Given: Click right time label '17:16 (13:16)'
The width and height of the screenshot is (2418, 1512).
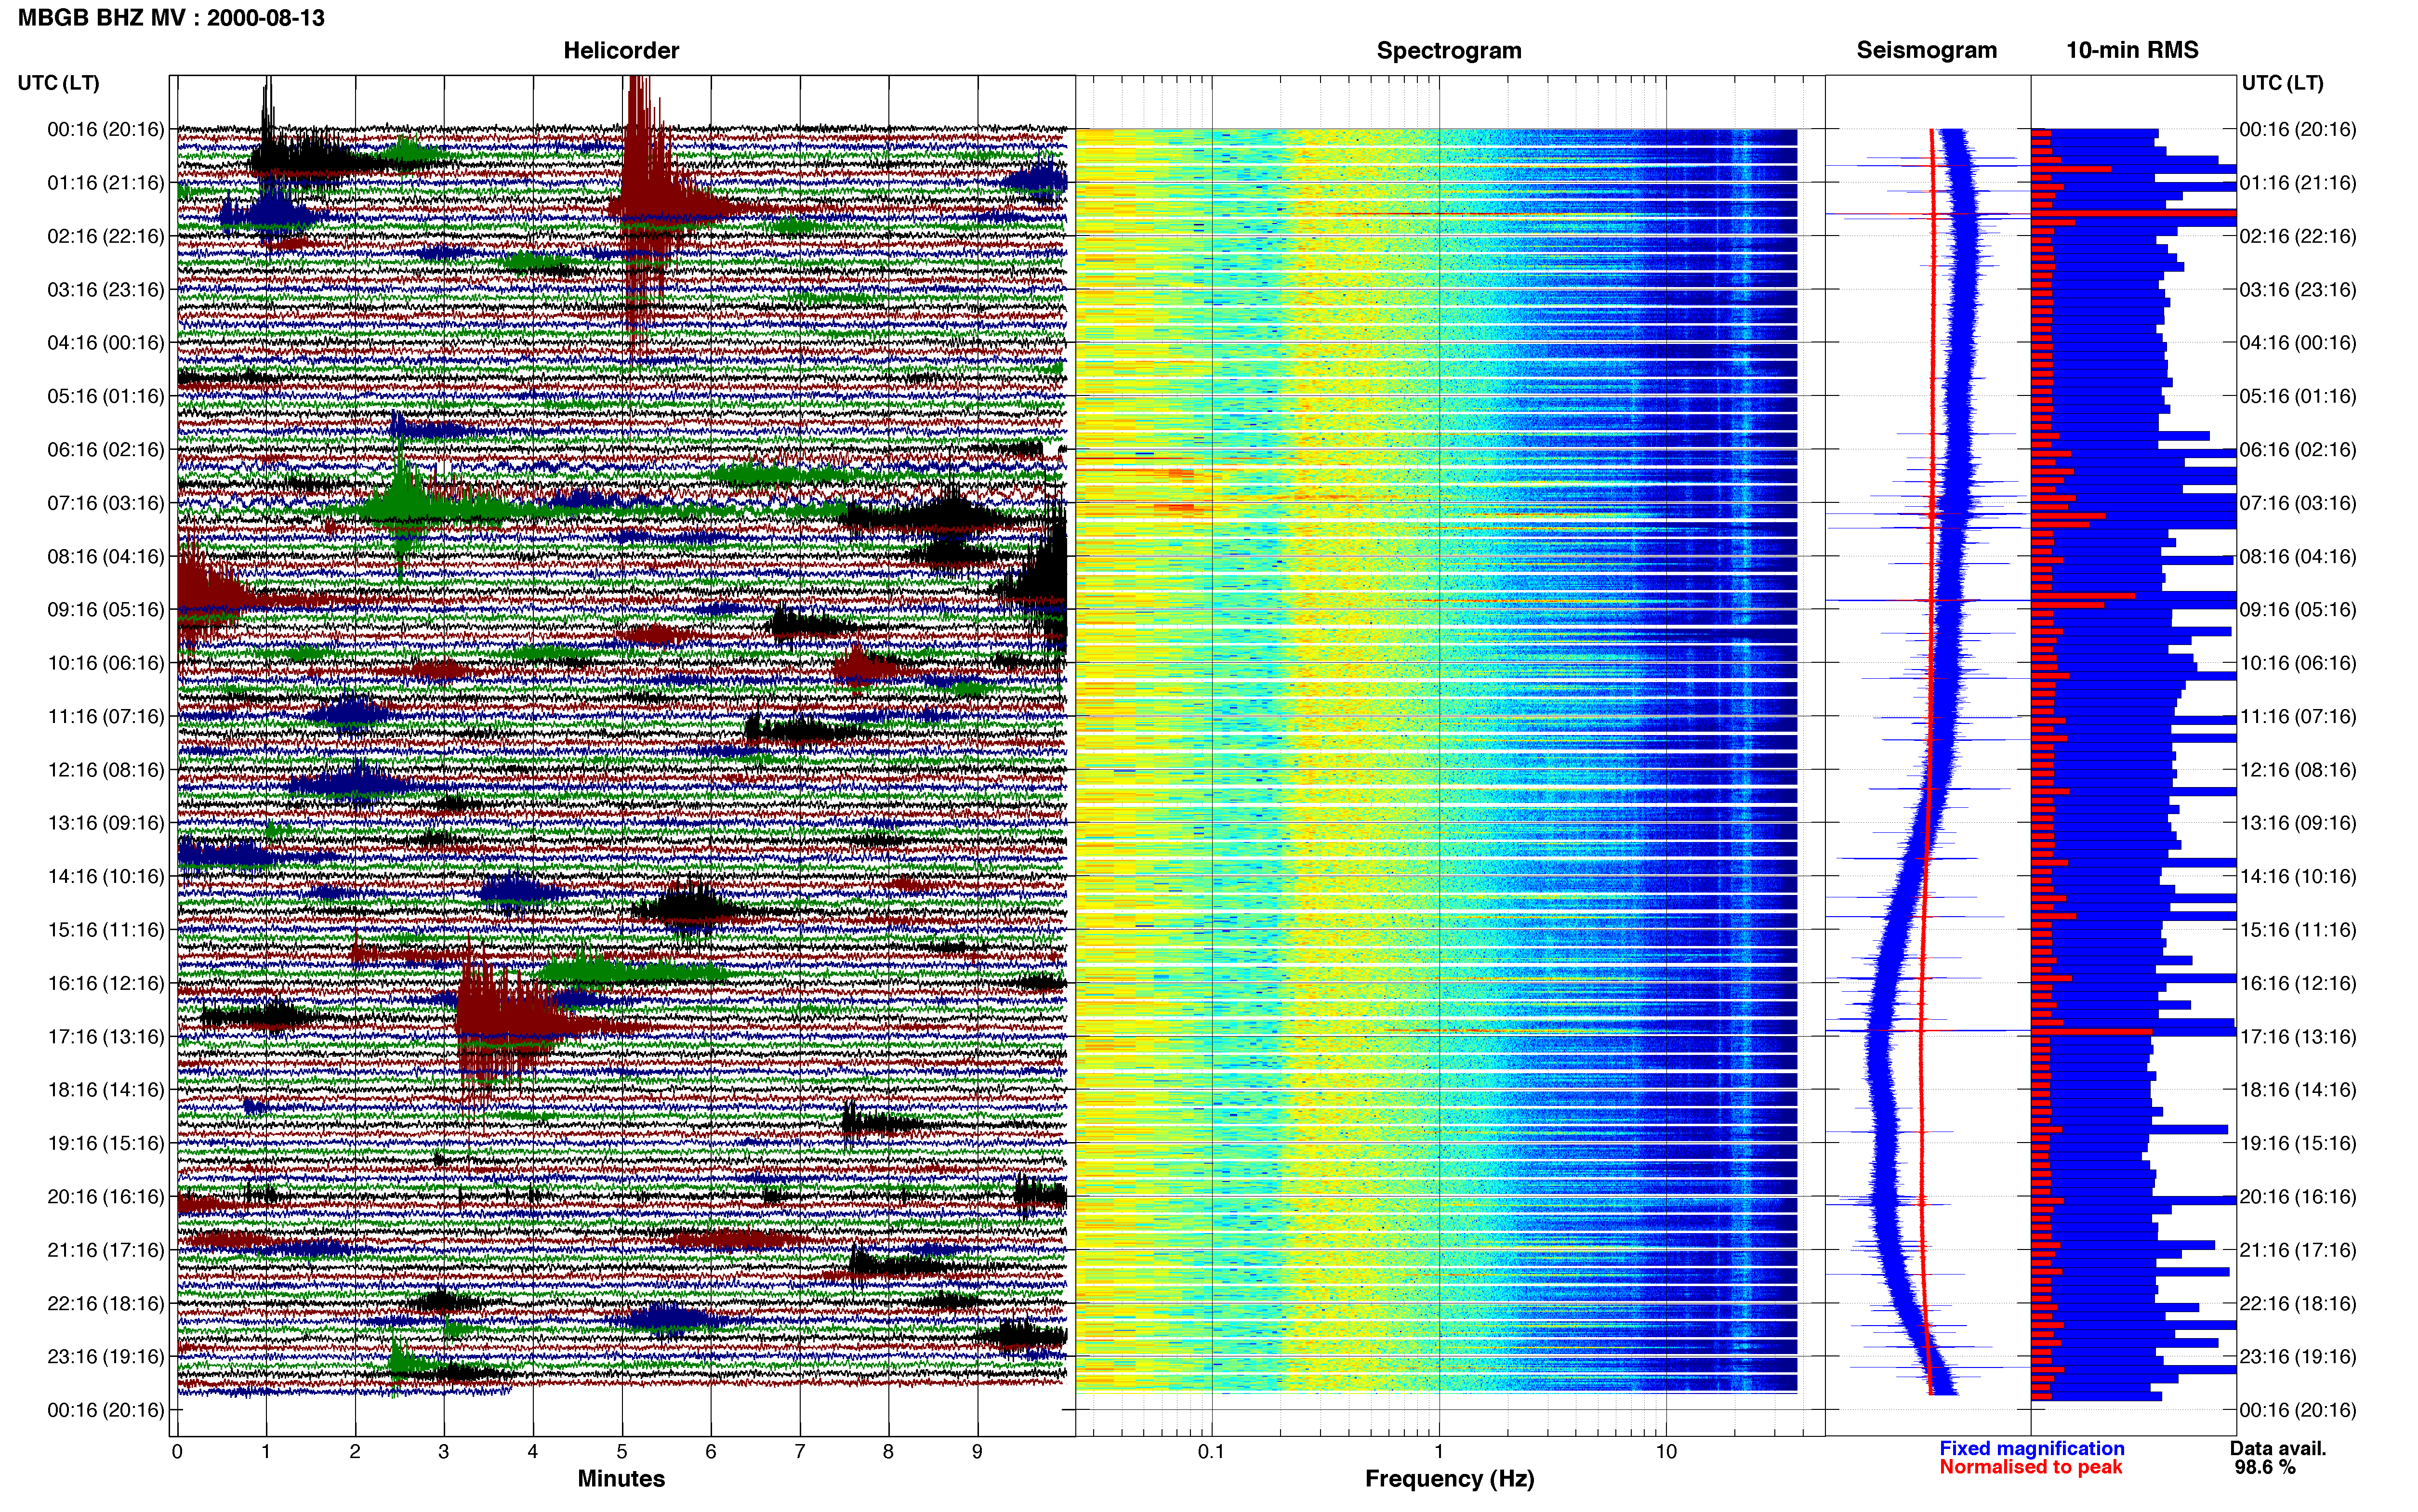Looking at the screenshot, I should [x=2298, y=1037].
